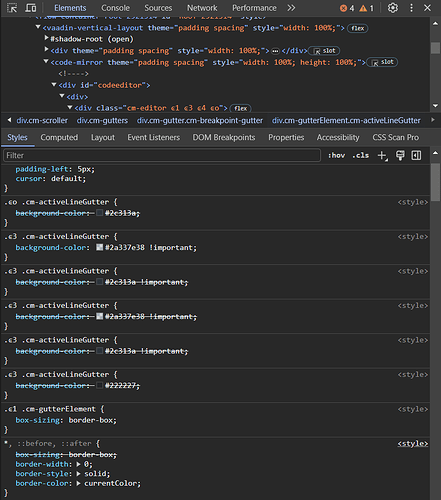Screen dimensions: 441x500
Task: Open color picker for active #2a337e38
Action: point(99,248)
